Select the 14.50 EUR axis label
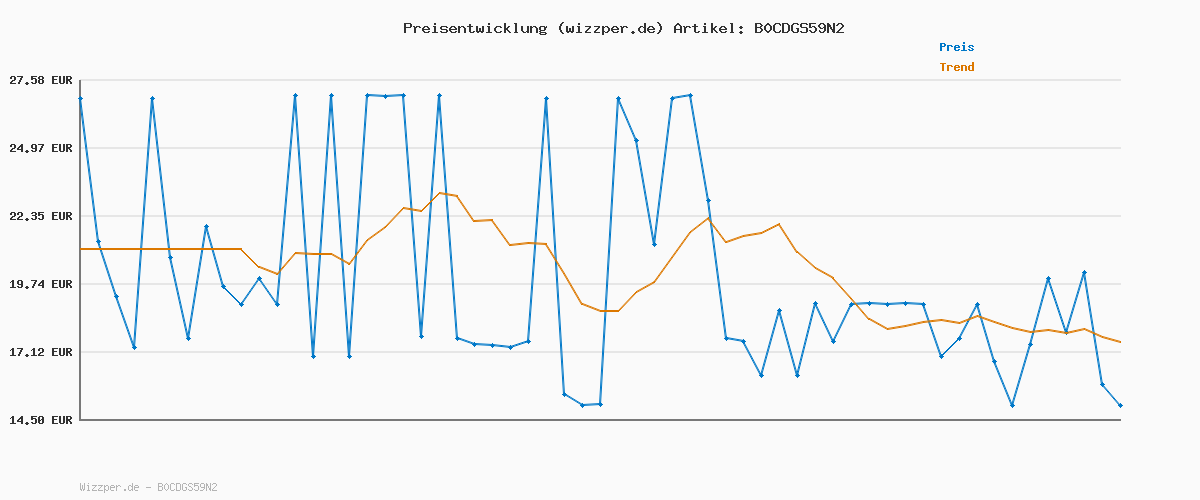The image size is (1200, 500). pyautogui.click(x=40, y=420)
